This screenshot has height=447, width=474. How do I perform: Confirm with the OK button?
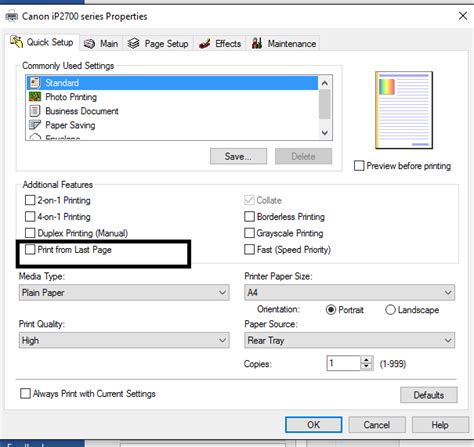tap(313, 425)
